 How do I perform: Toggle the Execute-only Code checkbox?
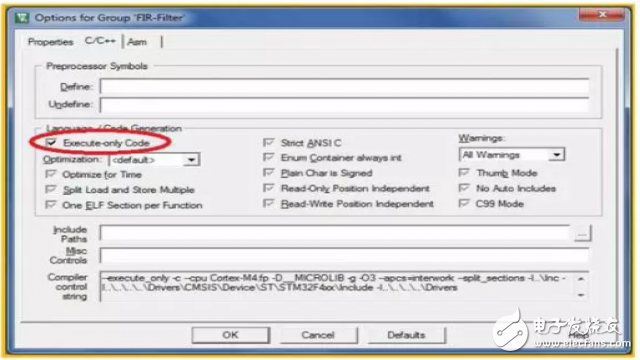coord(51,142)
